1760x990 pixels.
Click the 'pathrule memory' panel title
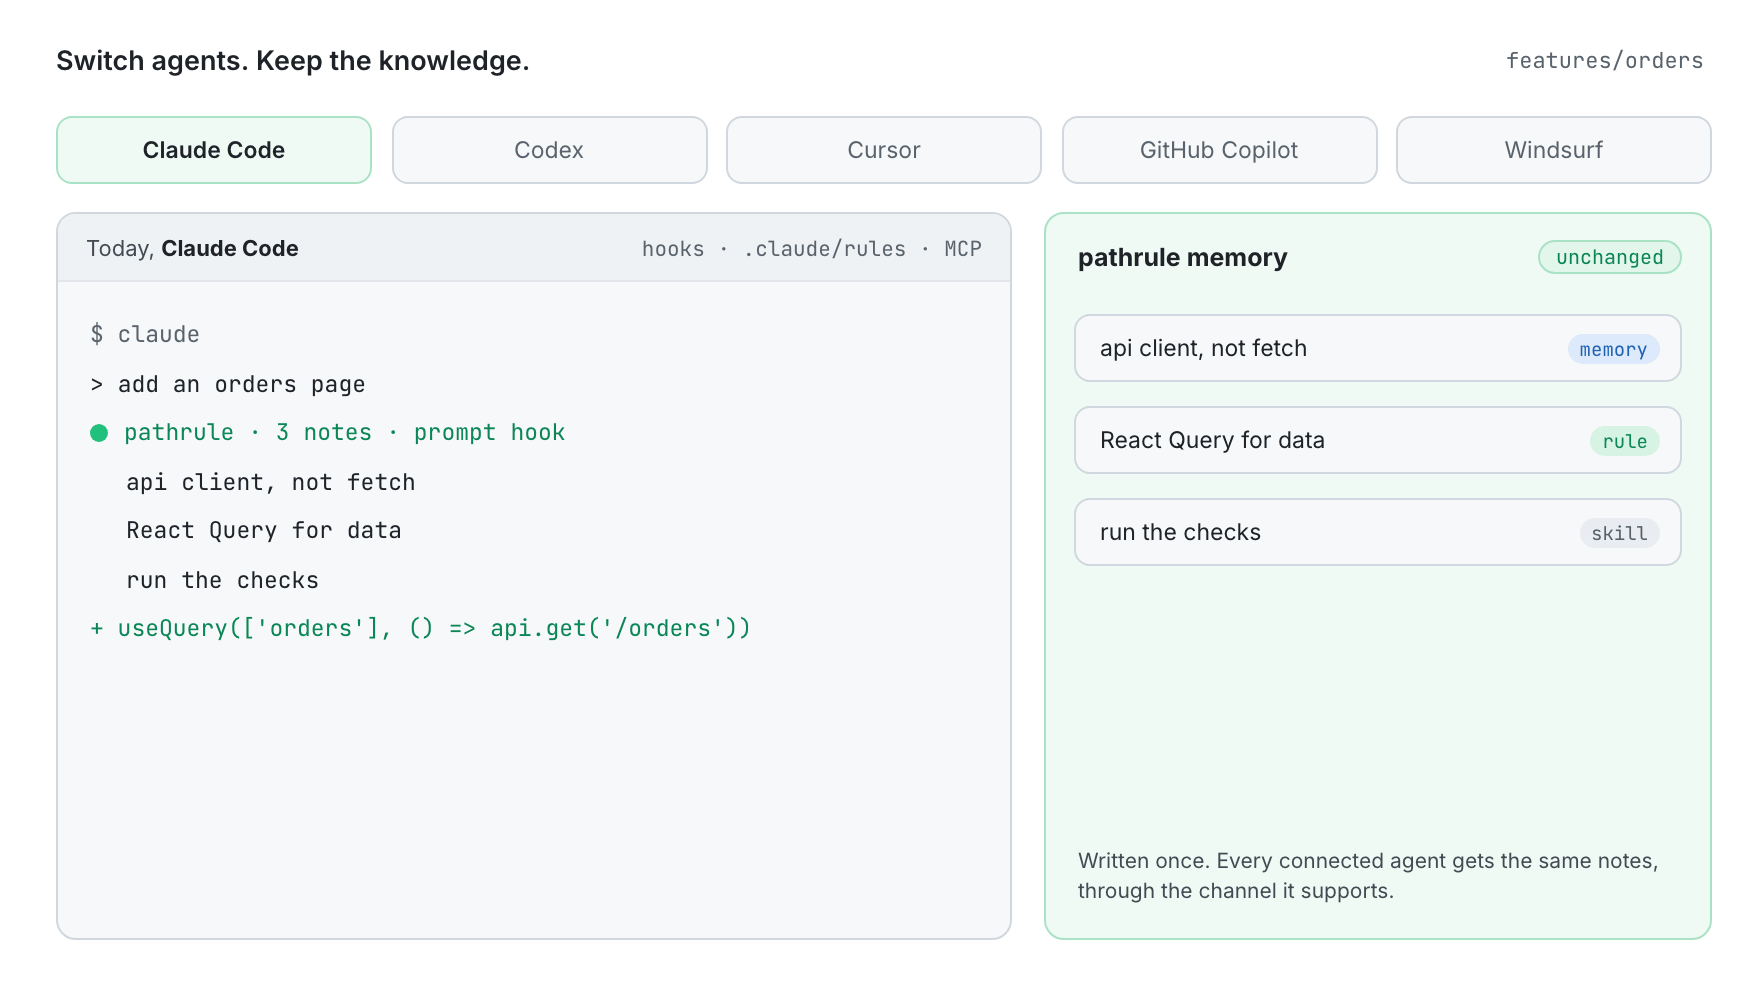pos(1182,258)
